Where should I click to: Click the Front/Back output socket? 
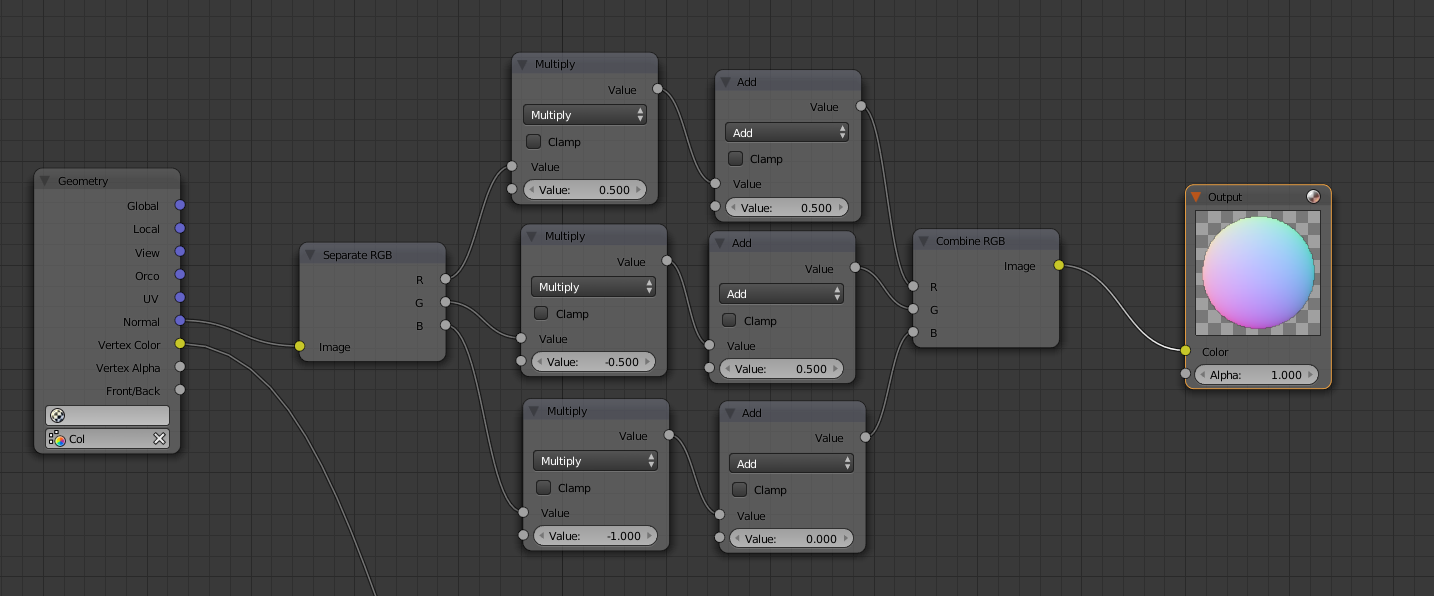tap(180, 390)
